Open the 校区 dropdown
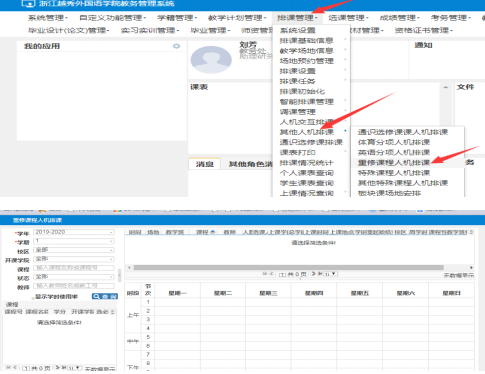485x374 pixels. [74, 250]
